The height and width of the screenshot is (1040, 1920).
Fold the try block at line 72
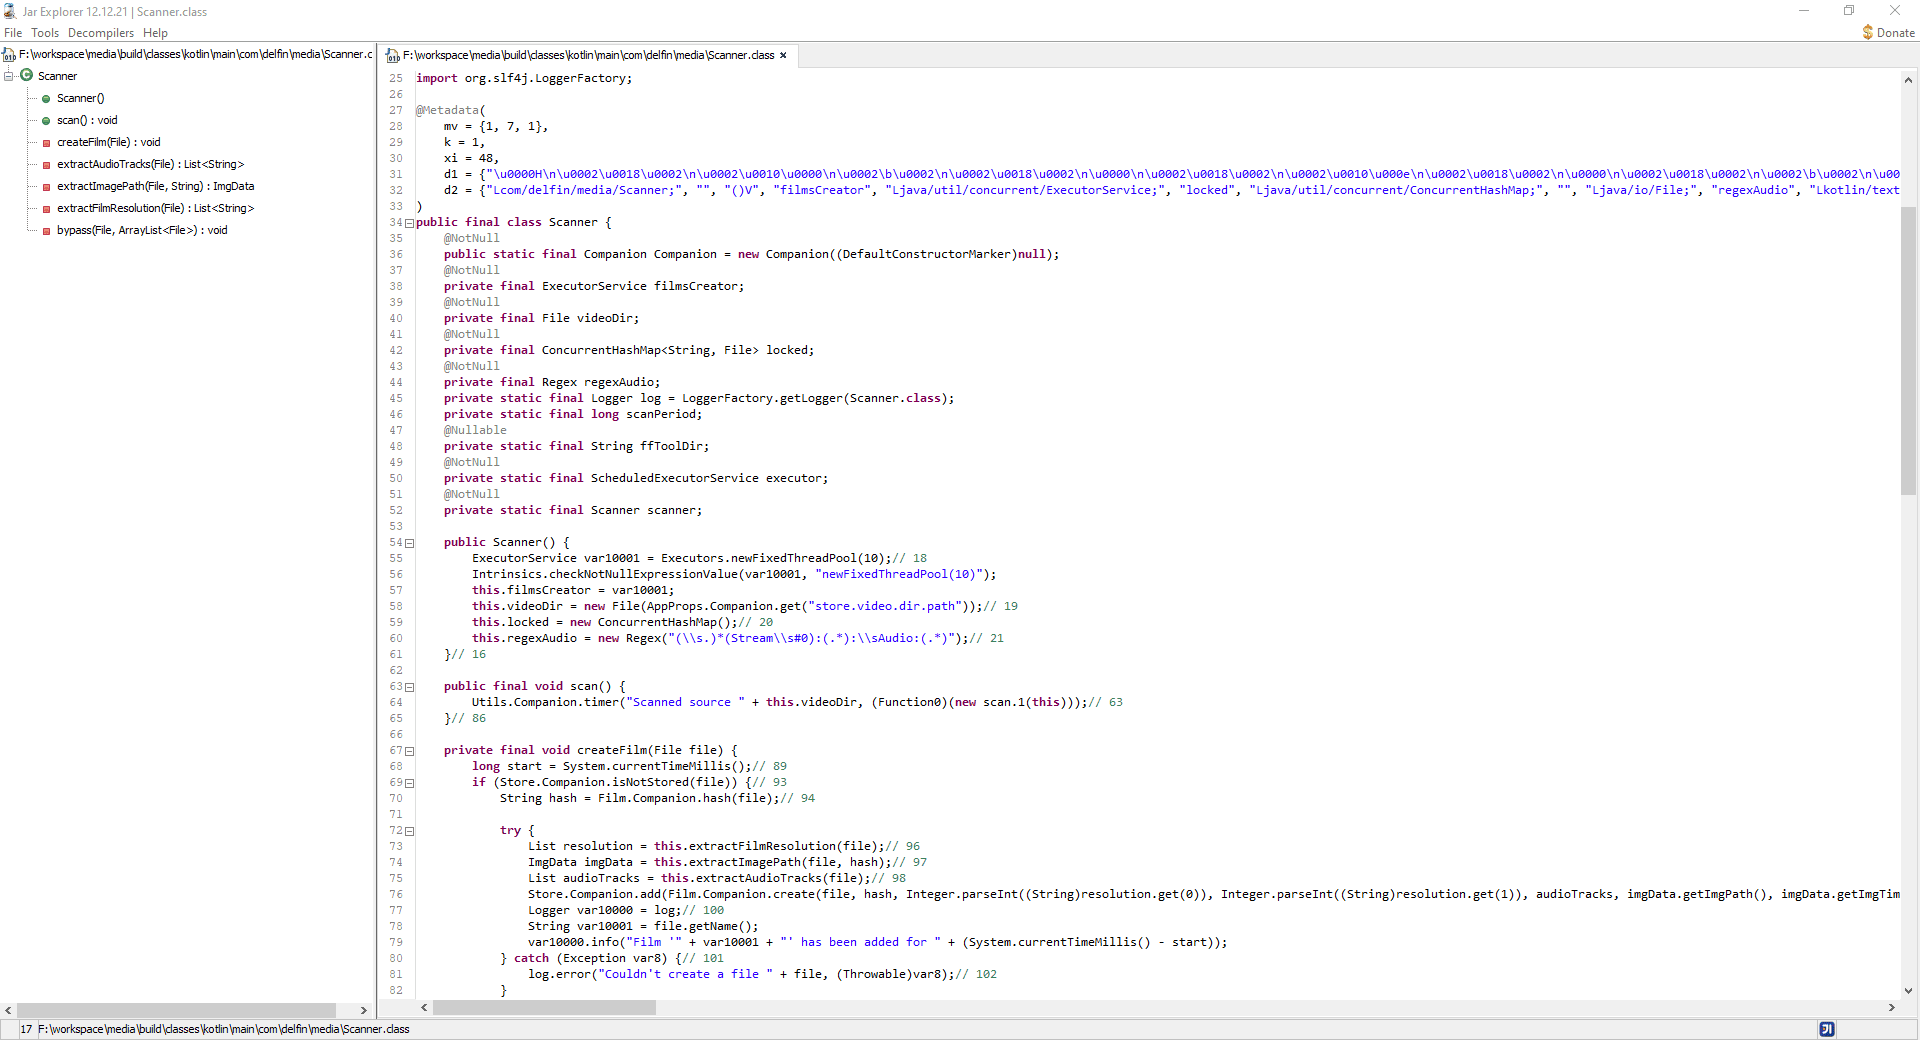tap(409, 831)
